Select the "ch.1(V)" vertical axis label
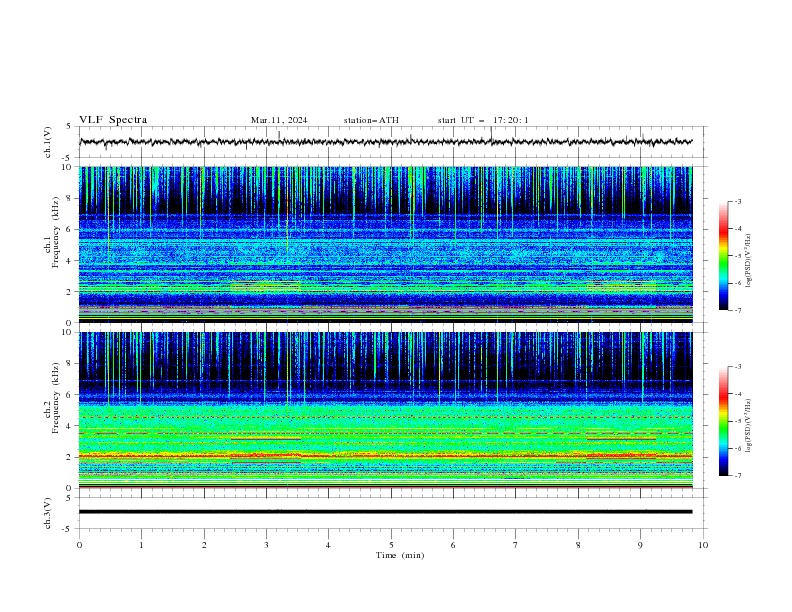This screenshot has height=612, width=792. 48,142
